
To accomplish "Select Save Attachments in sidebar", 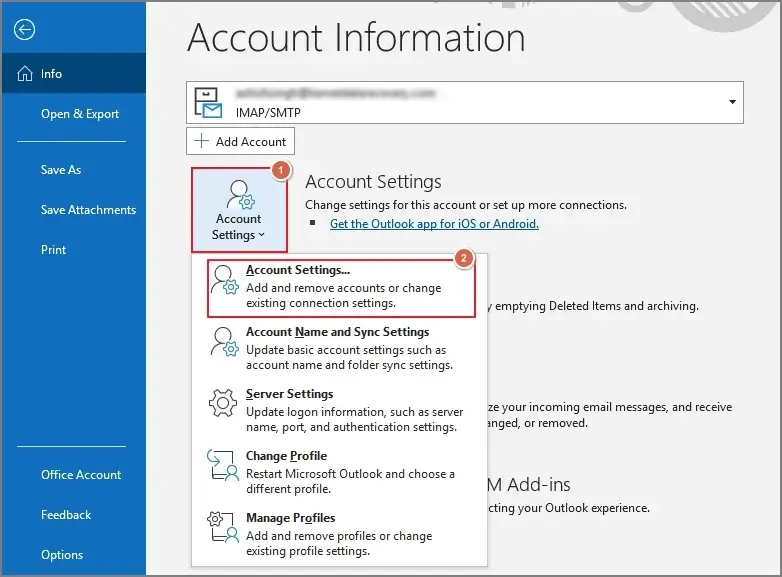I will 88,209.
